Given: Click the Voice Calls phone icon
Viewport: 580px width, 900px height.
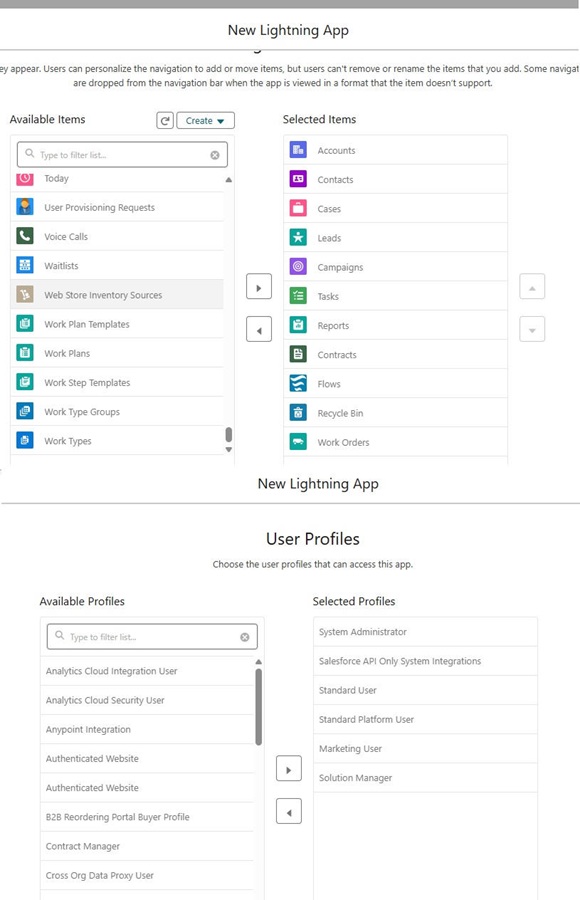Looking at the screenshot, I should pyautogui.click(x=25, y=236).
